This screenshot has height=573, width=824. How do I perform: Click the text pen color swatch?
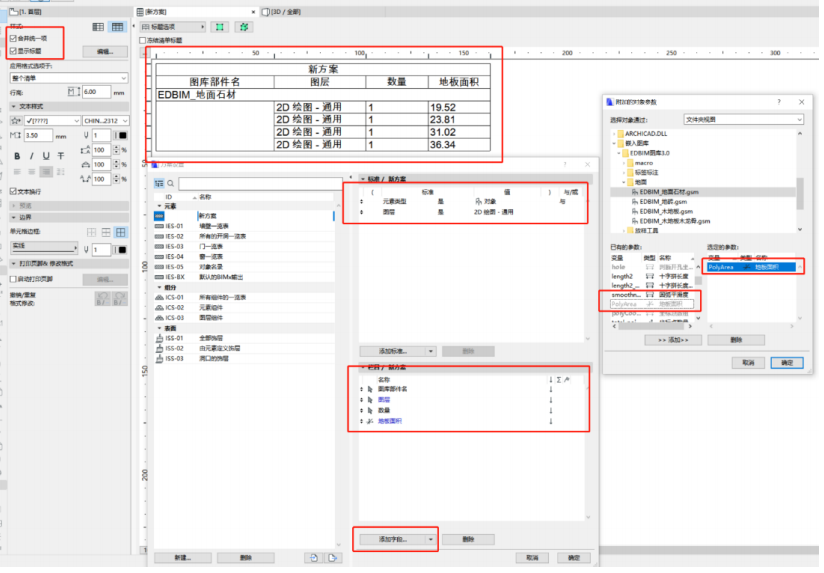coord(121,136)
